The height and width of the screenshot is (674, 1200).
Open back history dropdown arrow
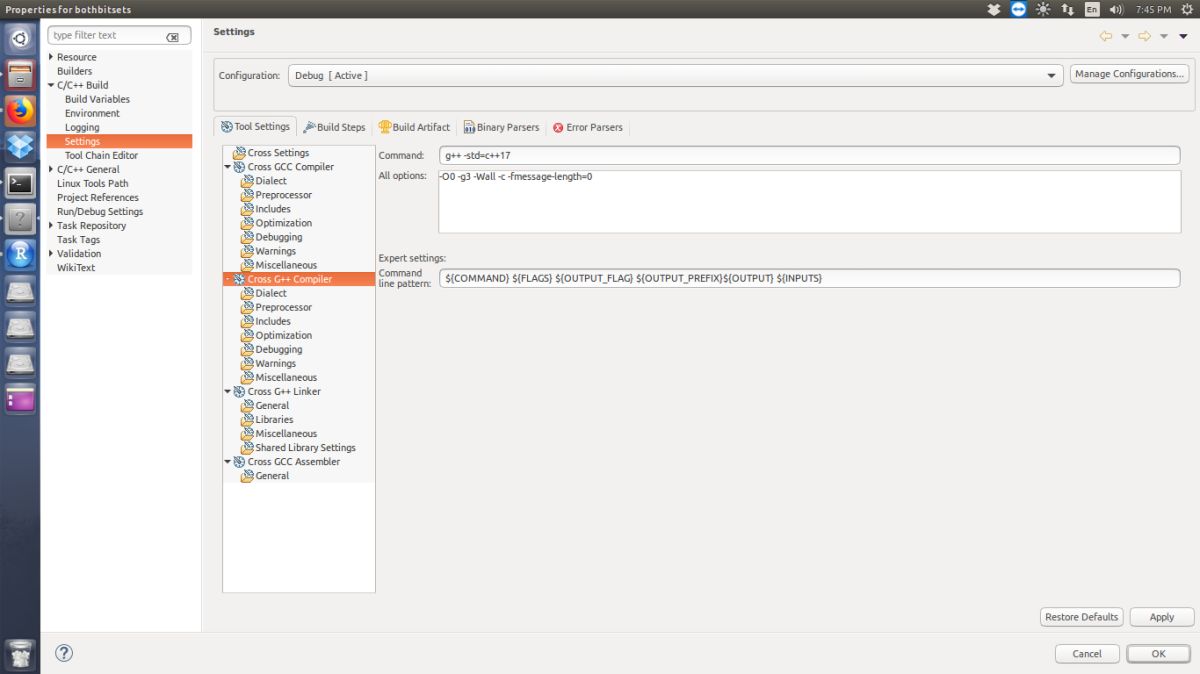[1125, 36]
